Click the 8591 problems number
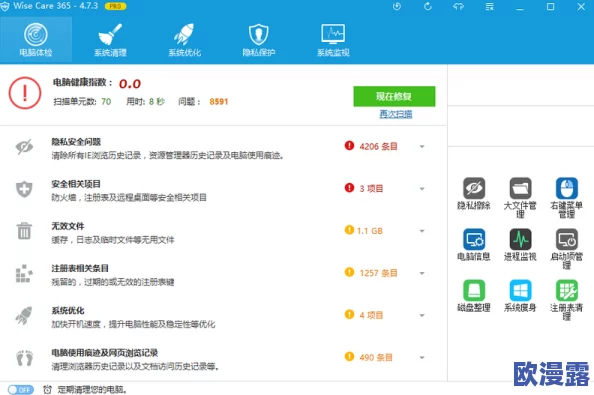Image resolution: width=594 pixels, height=395 pixels. click(x=219, y=101)
